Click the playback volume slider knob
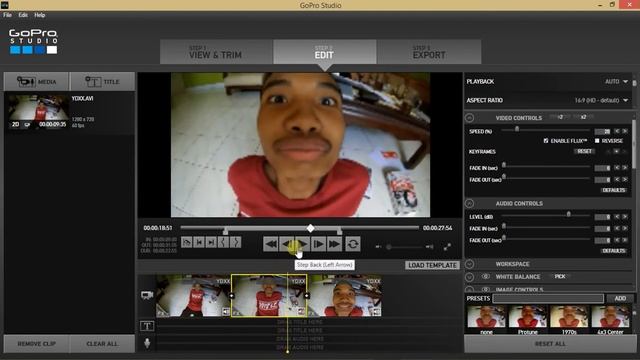The width and height of the screenshot is (640, 360). tap(389, 247)
